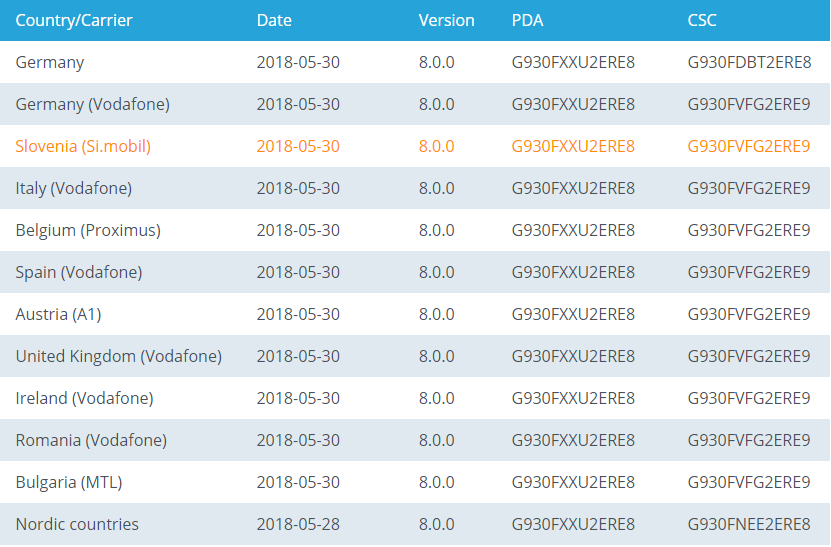831x547 pixels.
Task: Open the Italy (Vodafone) entry
Action: pyautogui.click(x=73, y=188)
